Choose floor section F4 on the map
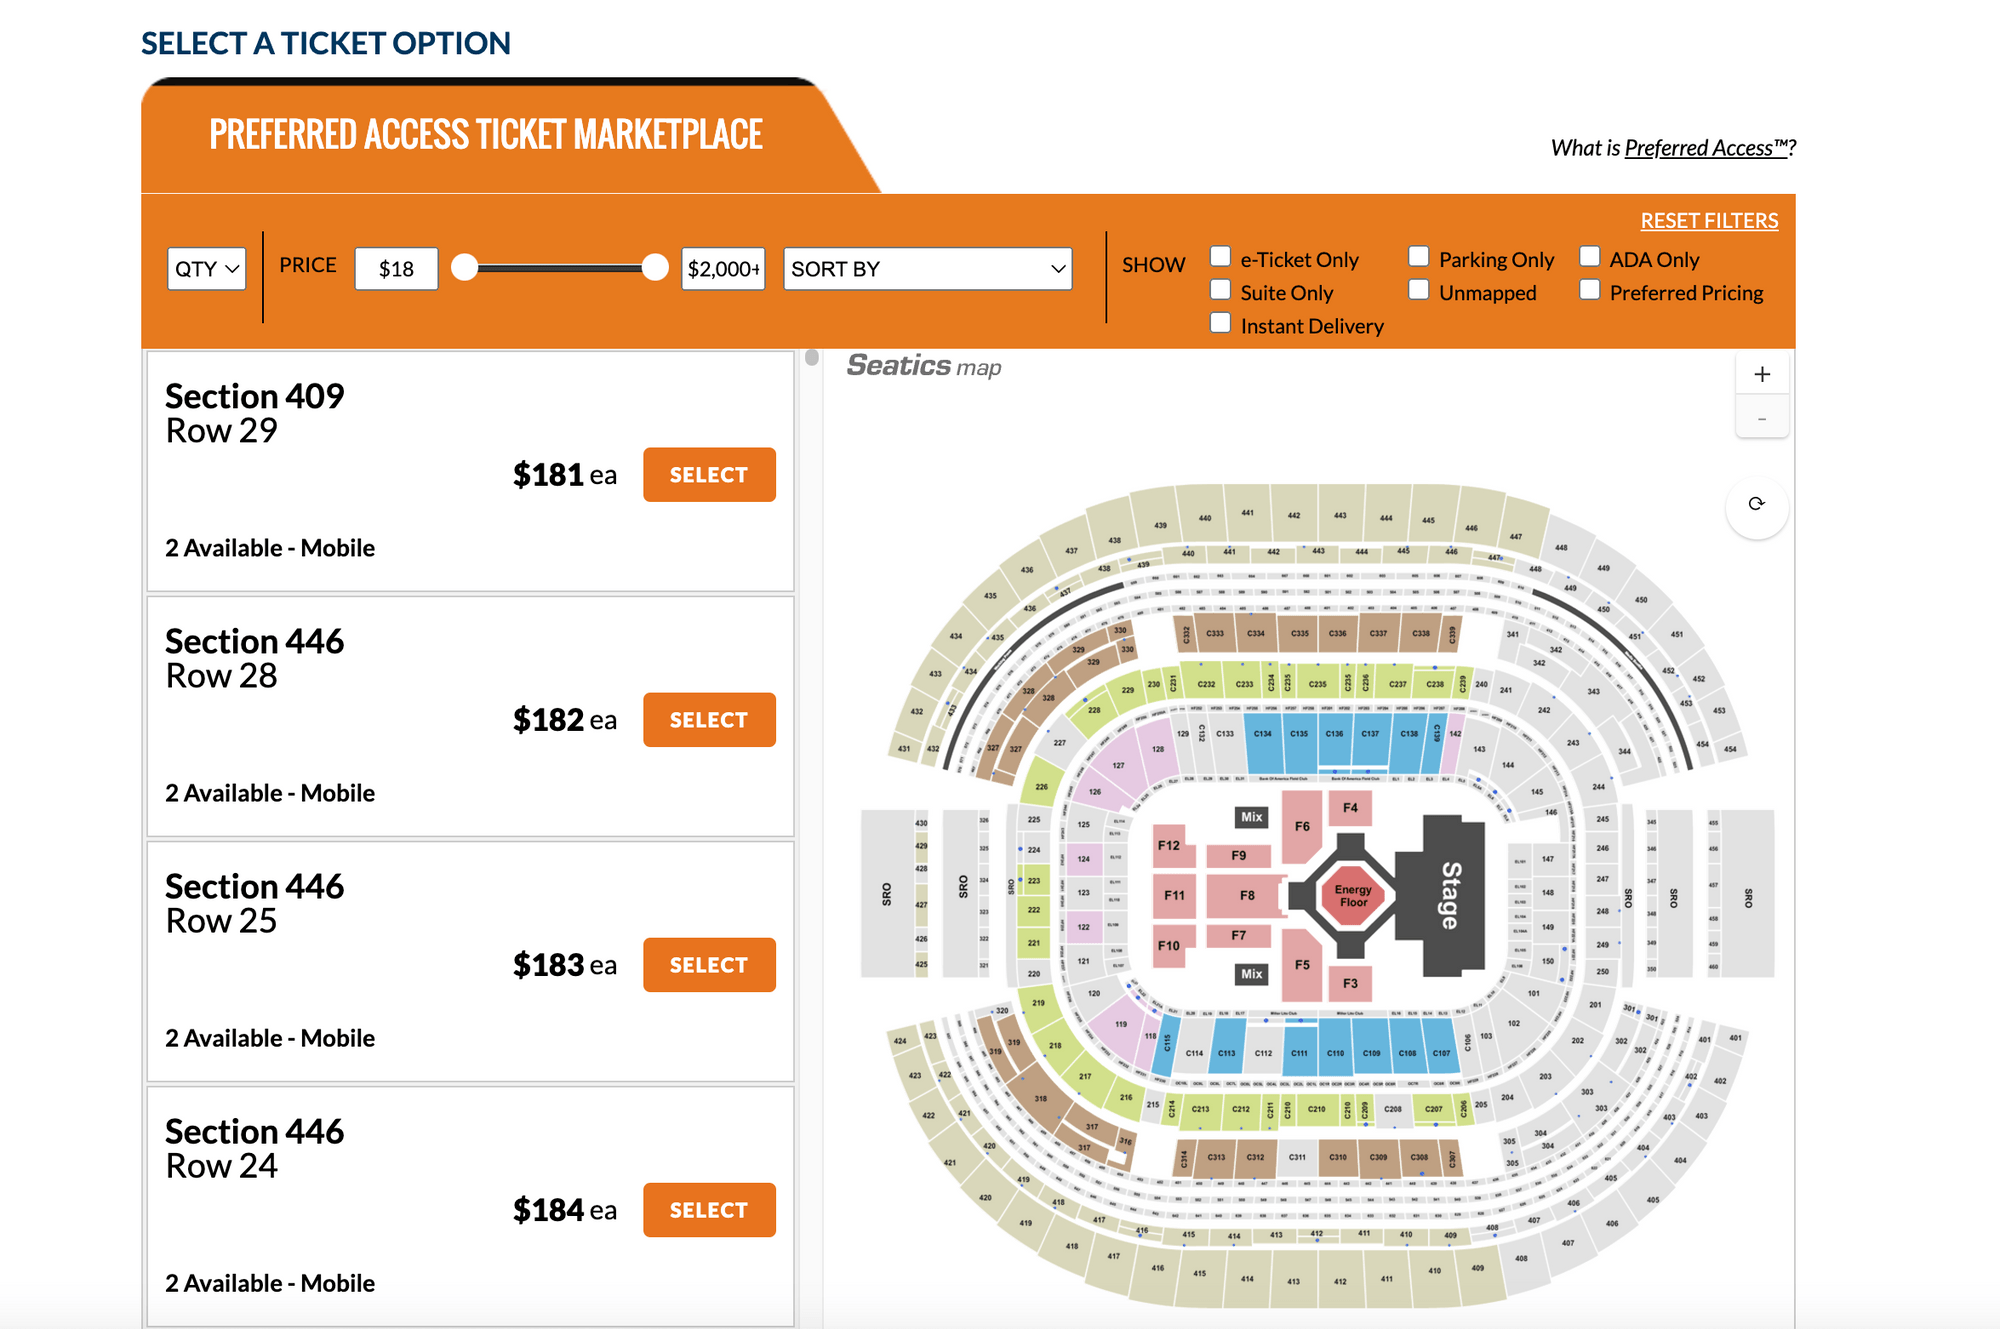 (1350, 808)
